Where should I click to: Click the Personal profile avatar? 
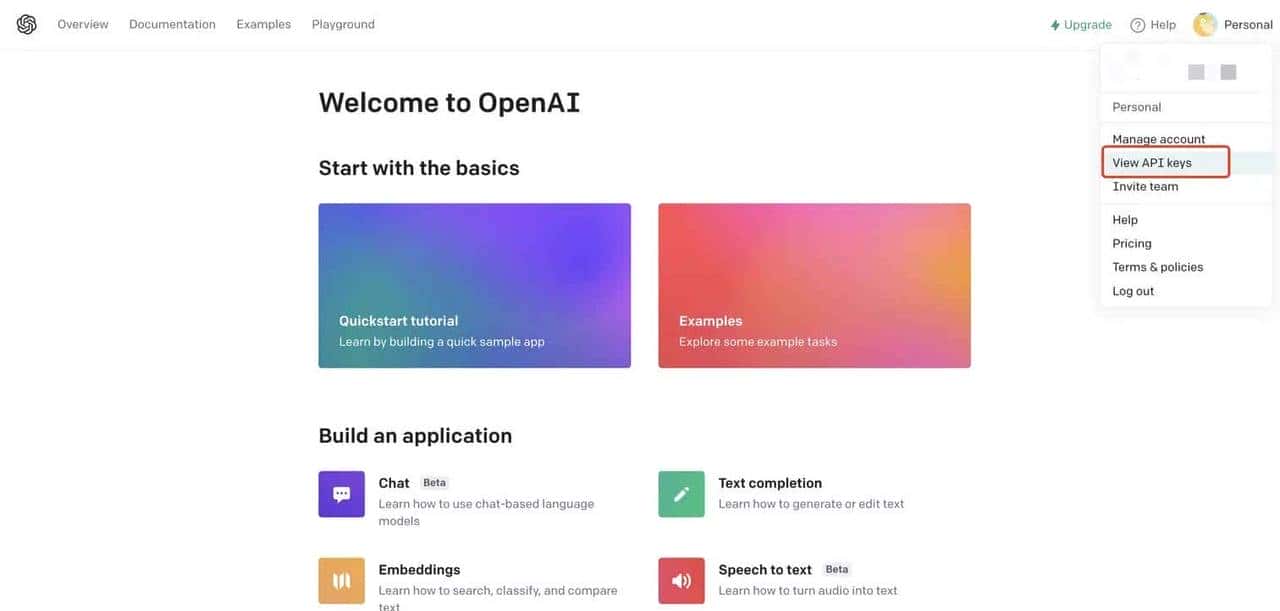coord(1205,23)
